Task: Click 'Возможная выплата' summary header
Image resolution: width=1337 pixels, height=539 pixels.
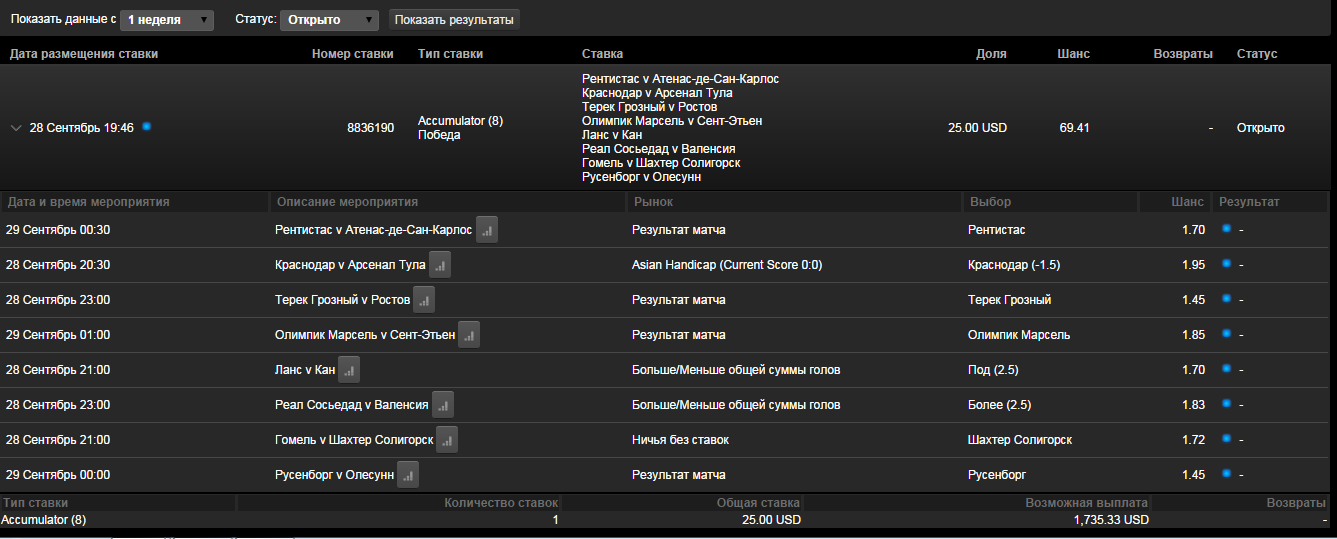Action: (1087, 504)
